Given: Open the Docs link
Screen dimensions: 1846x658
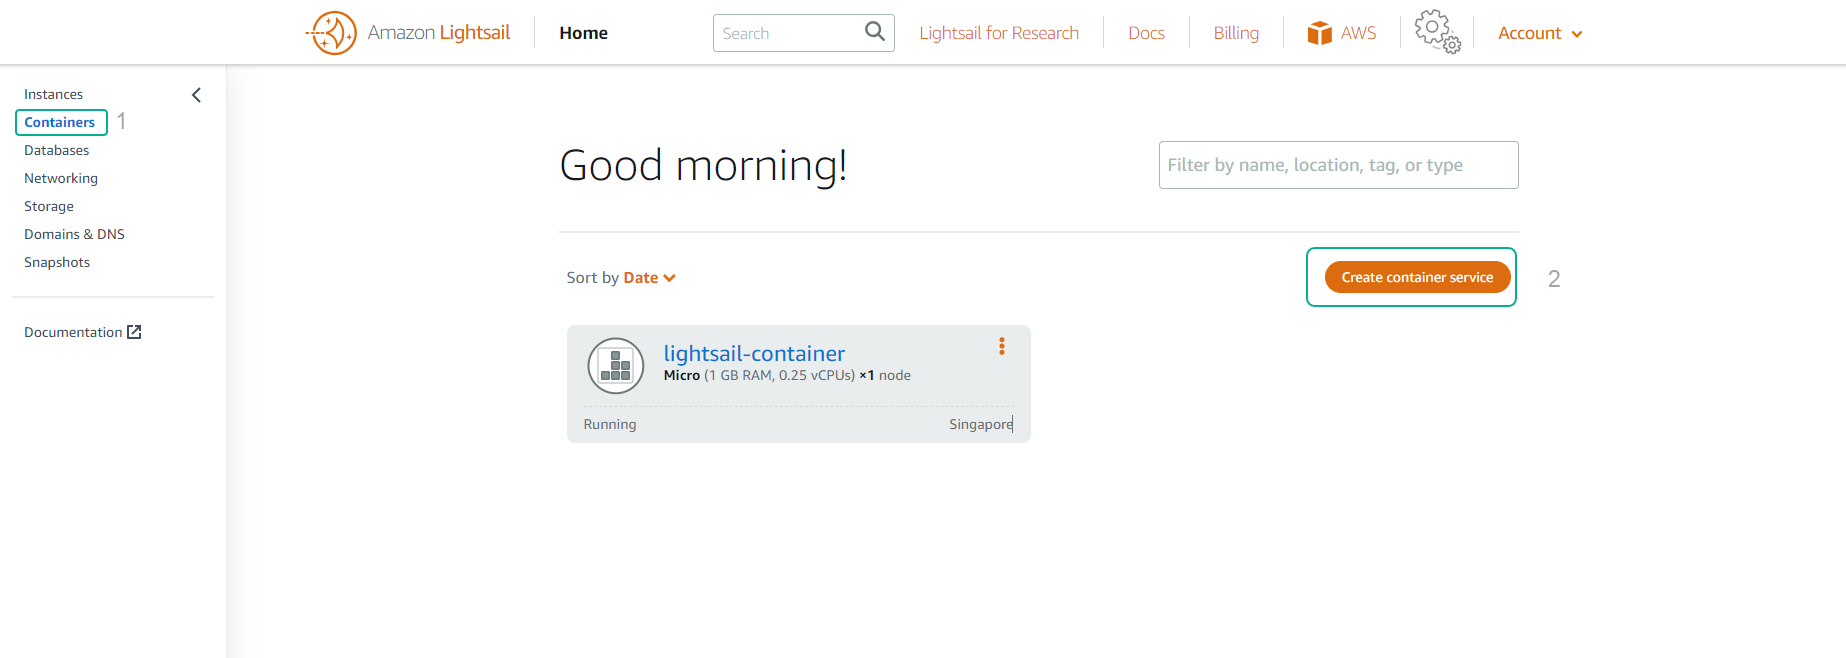Looking at the screenshot, I should [1146, 33].
